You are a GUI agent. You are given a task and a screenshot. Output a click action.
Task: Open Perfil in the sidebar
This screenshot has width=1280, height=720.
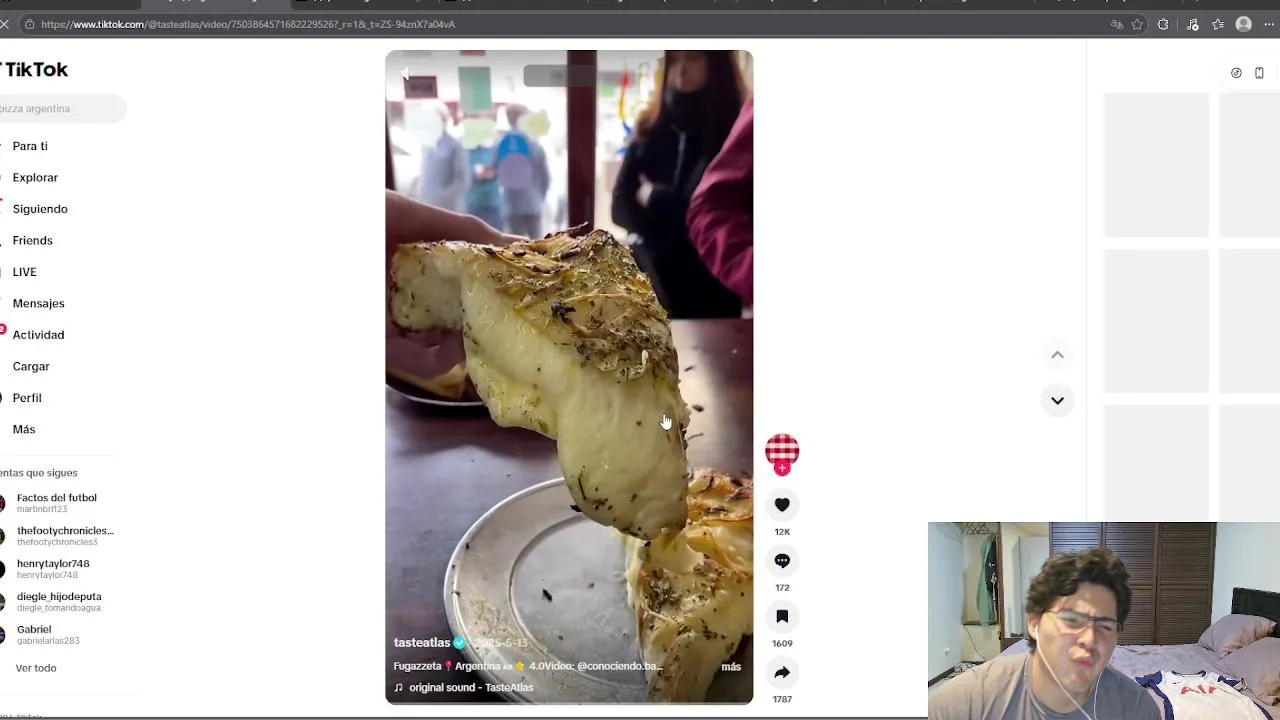[x=27, y=398]
